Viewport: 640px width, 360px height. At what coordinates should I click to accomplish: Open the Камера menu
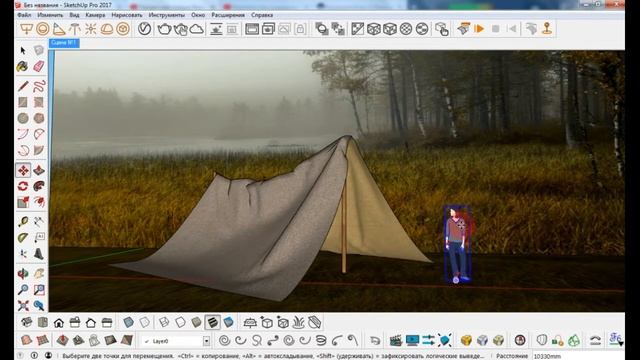95,15
